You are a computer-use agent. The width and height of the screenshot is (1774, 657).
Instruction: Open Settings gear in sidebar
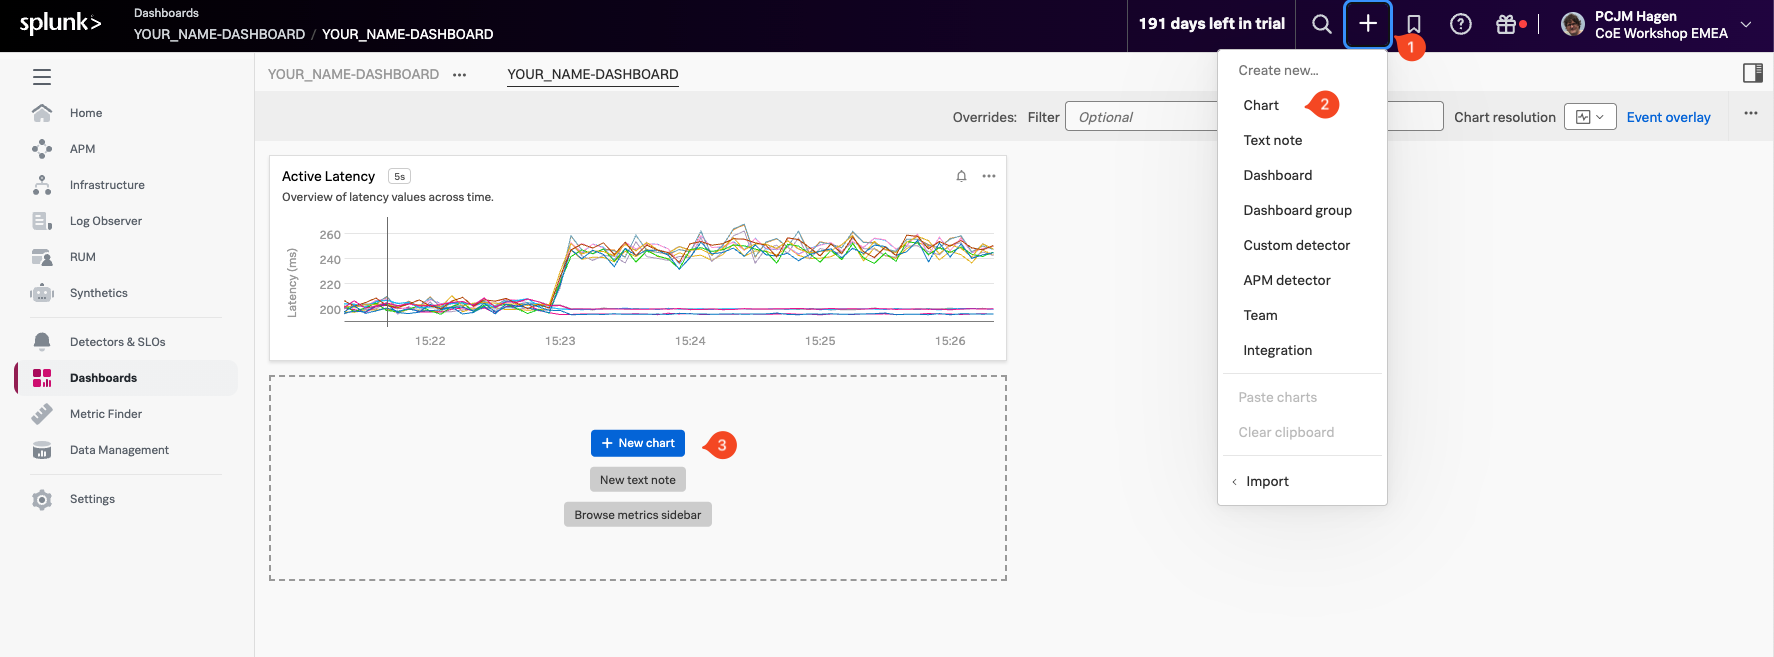92,499
